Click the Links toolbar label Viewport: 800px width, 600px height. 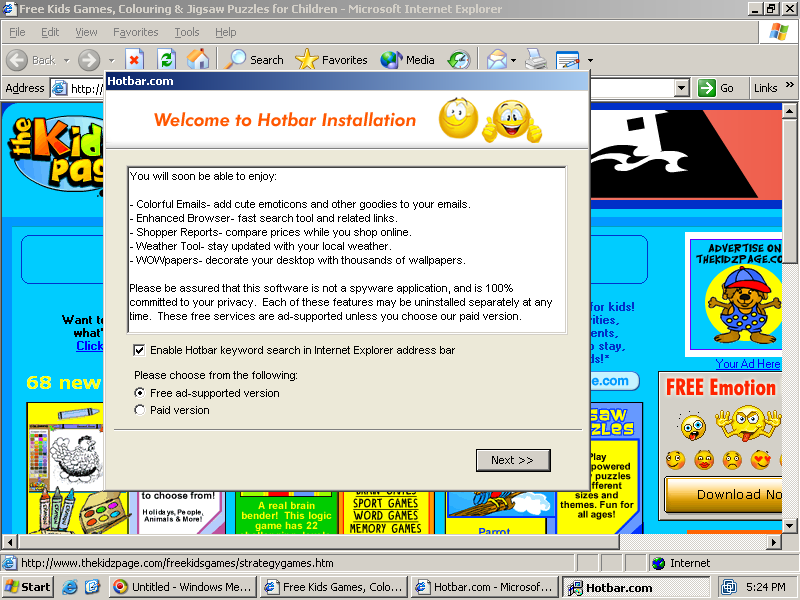[765, 88]
